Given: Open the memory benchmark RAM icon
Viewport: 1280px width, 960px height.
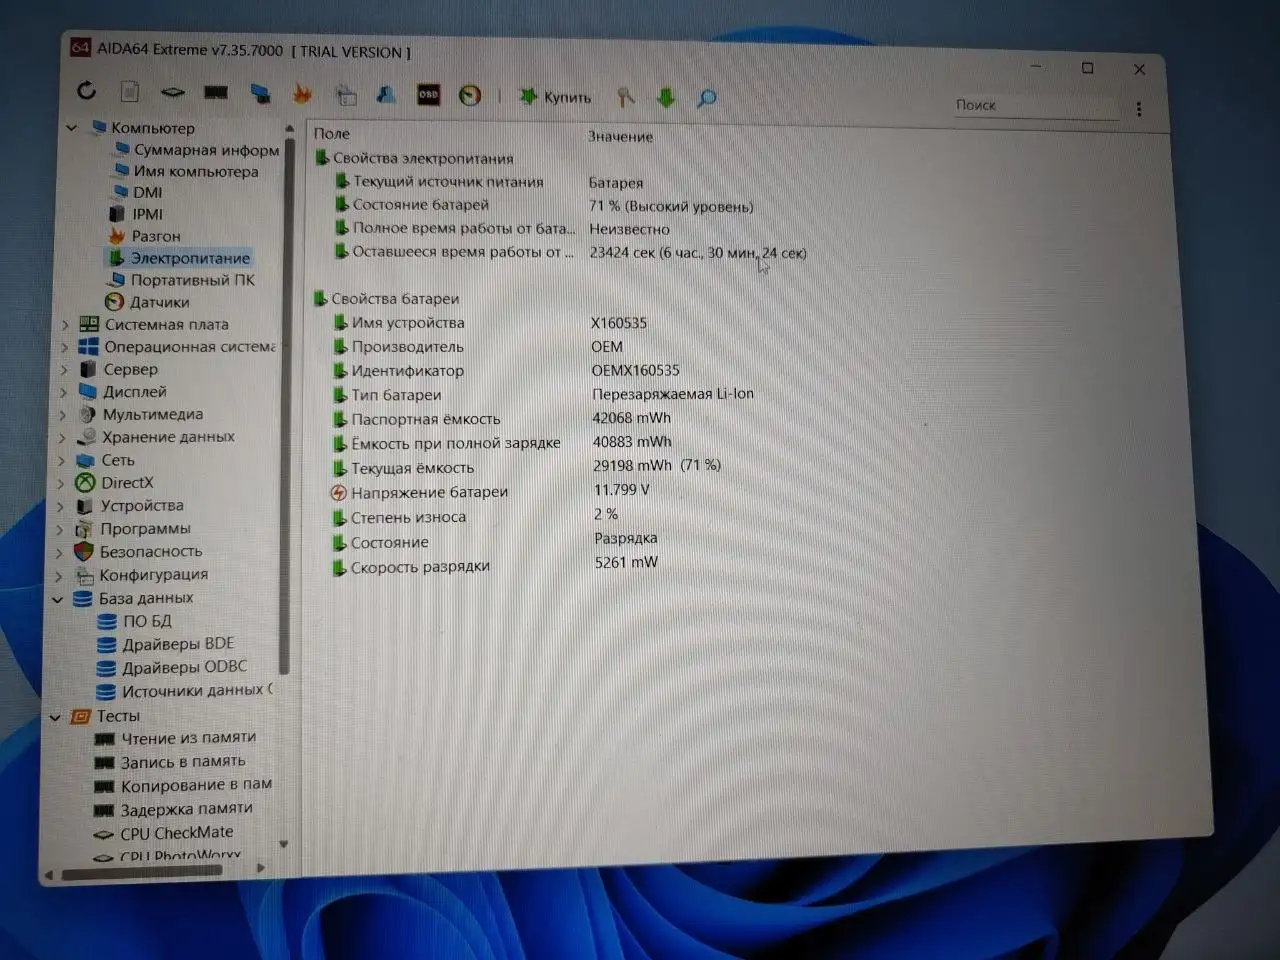Looking at the screenshot, I should pos(215,93).
